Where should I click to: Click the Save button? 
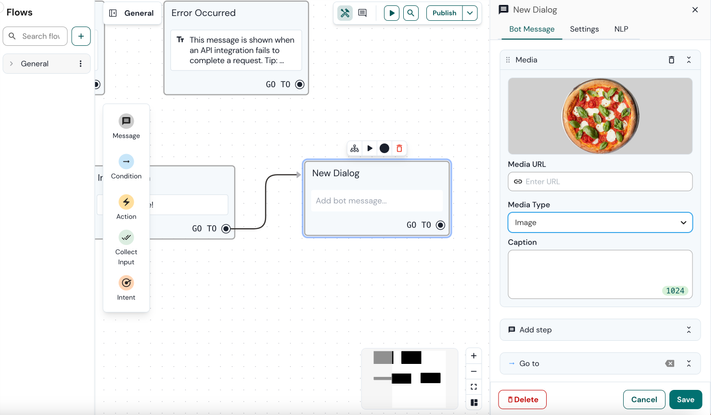click(685, 399)
